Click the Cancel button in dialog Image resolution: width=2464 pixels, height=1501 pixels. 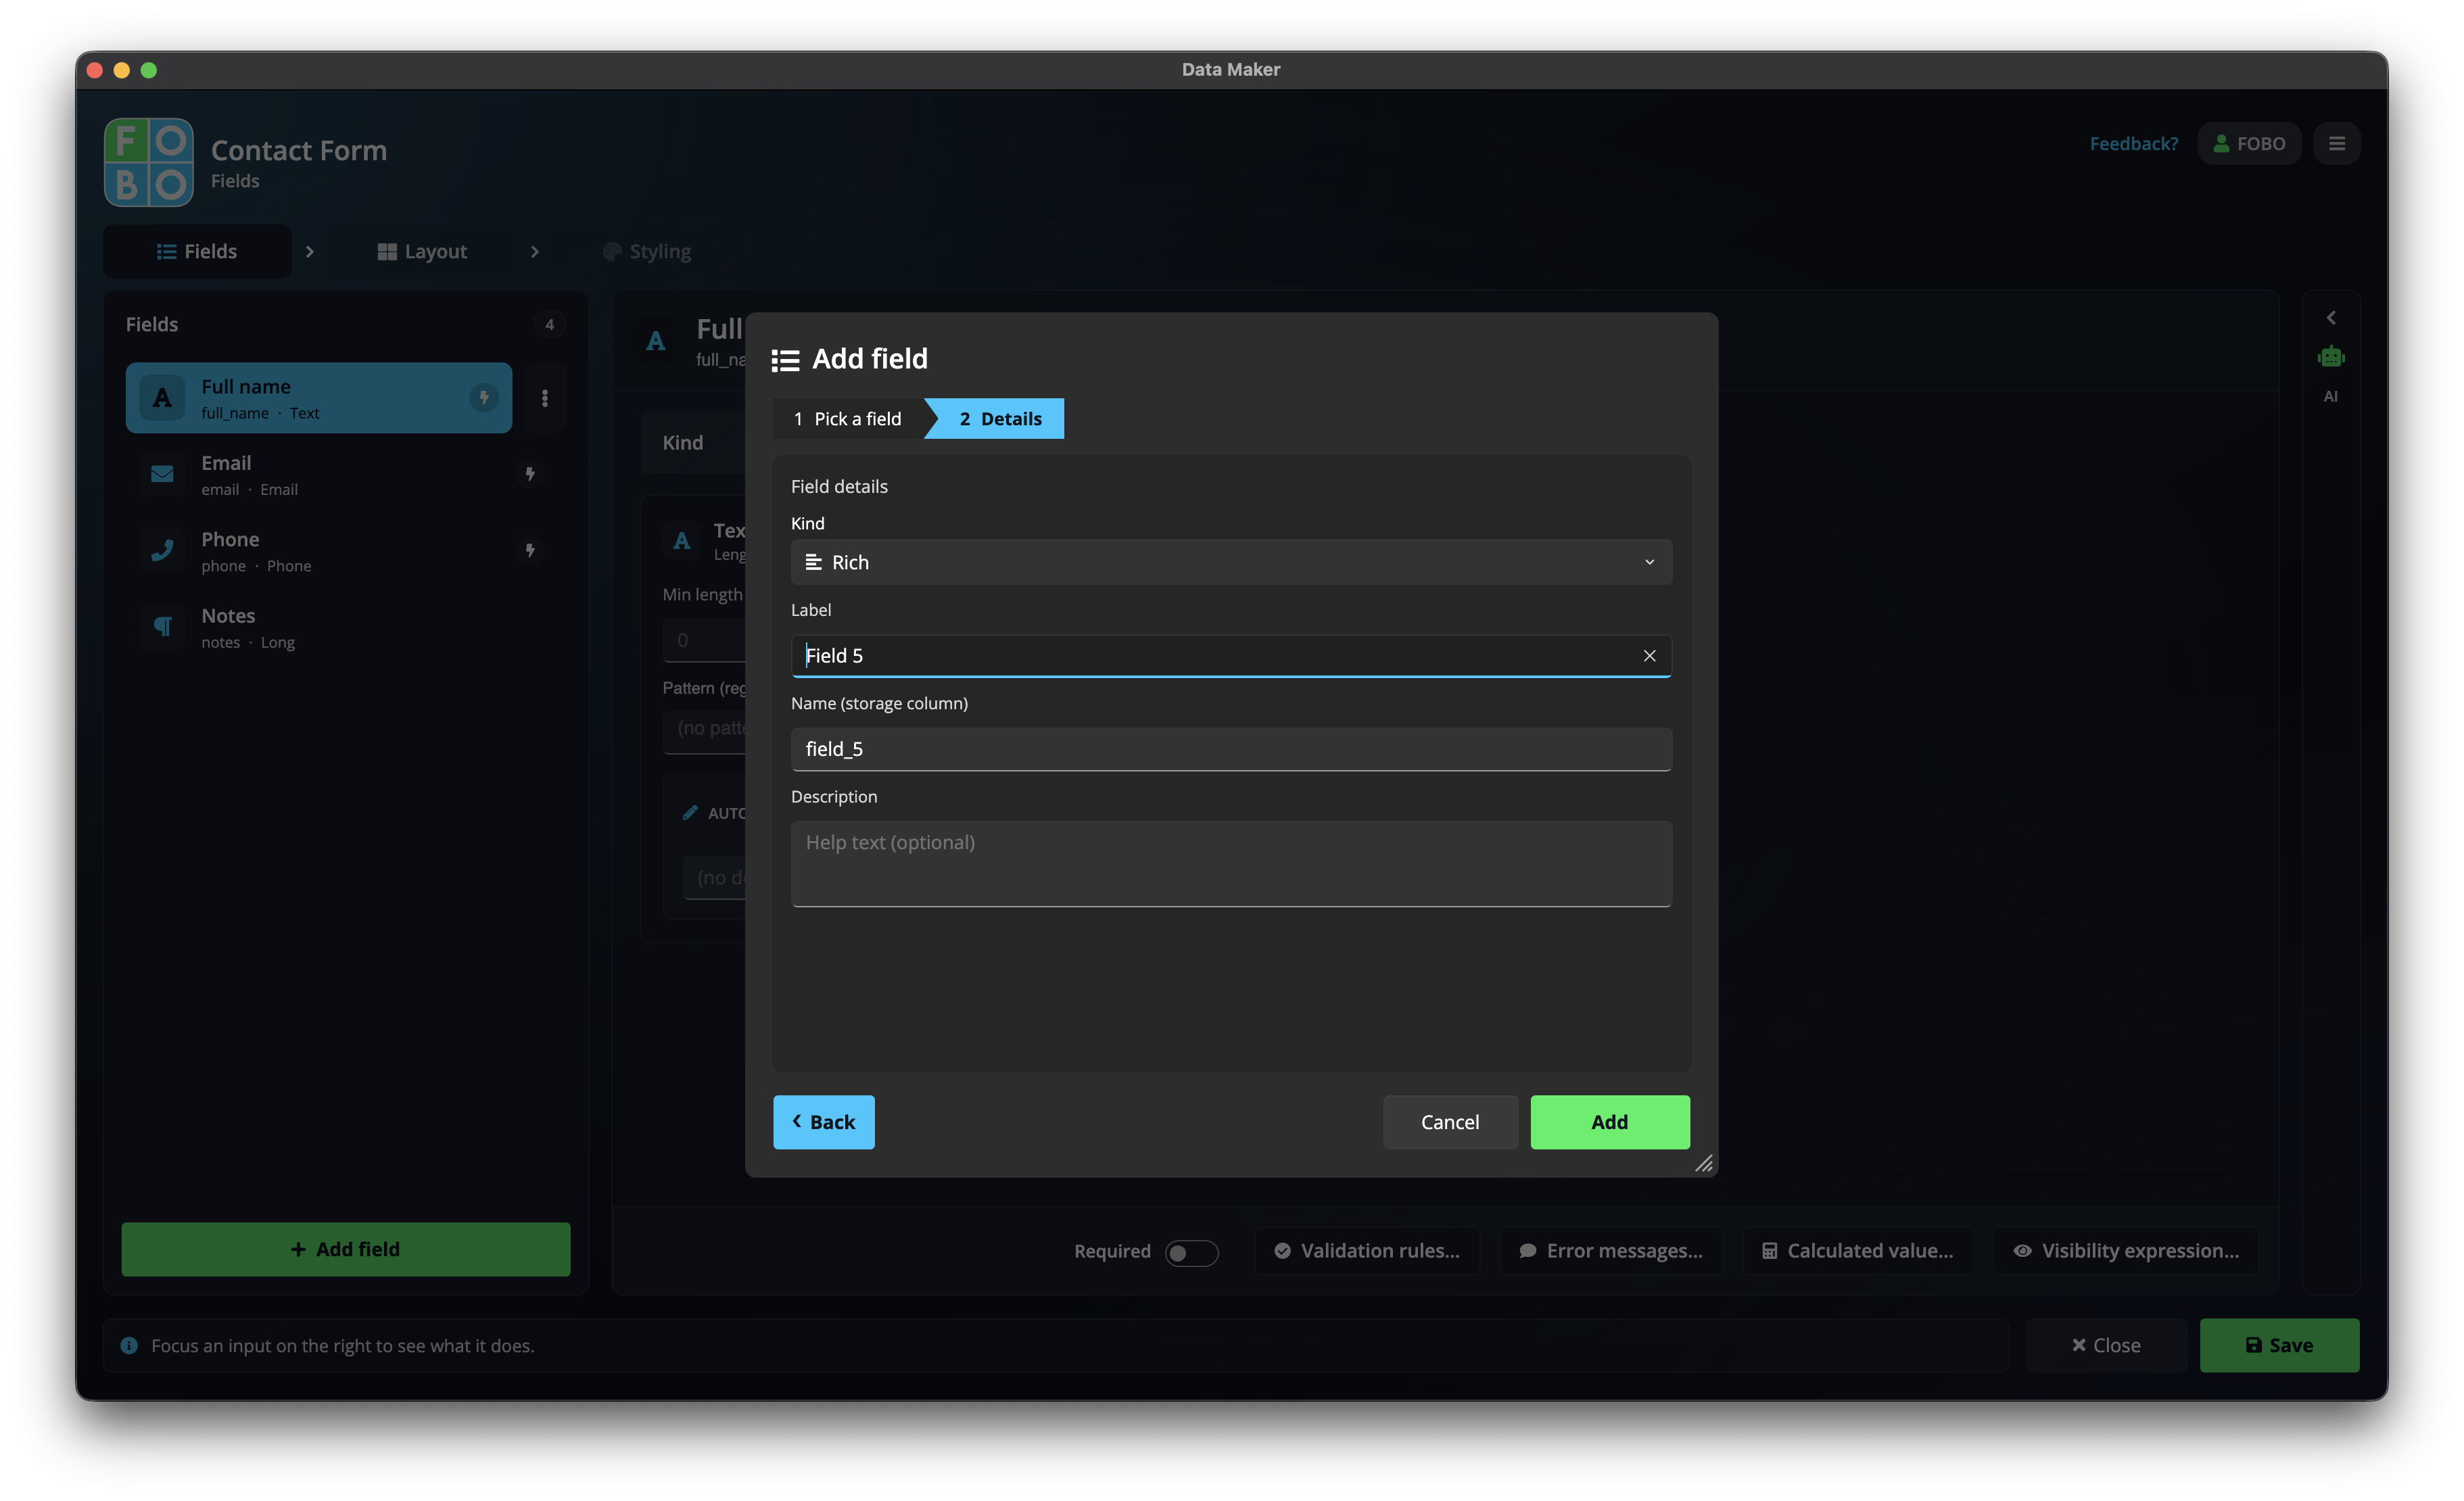pos(1449,1122)
